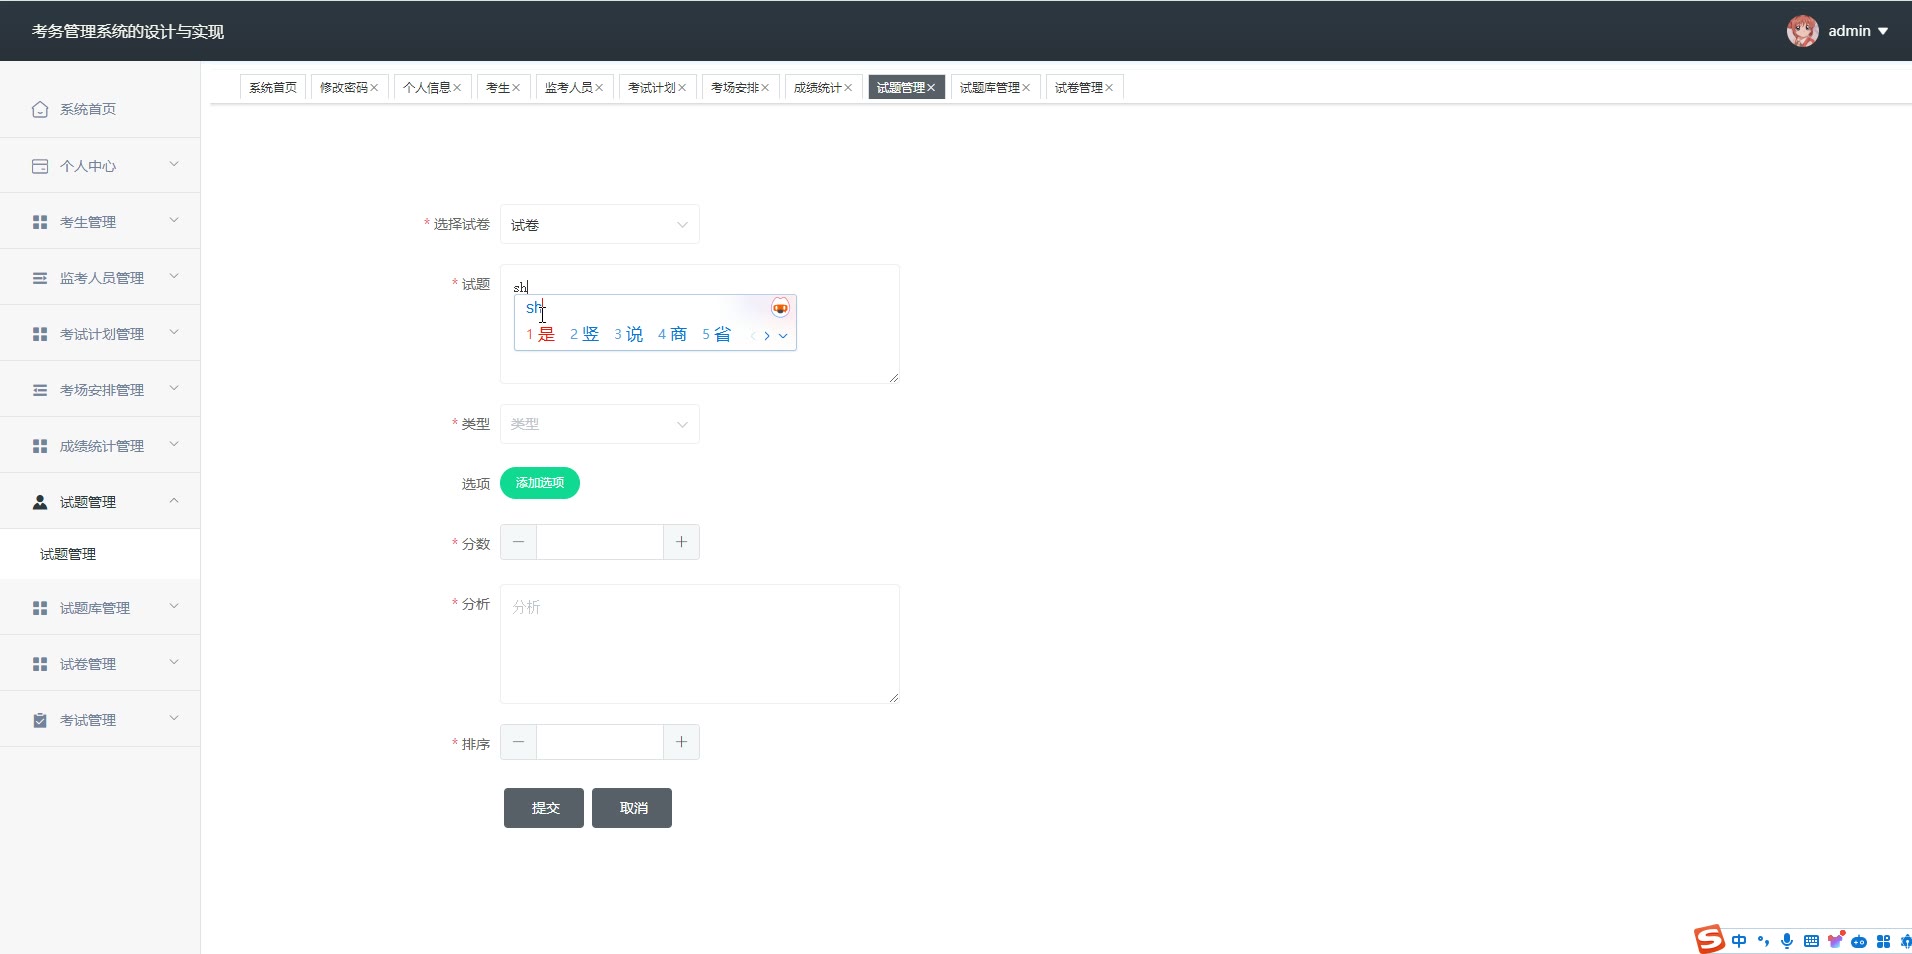Click the 监考人员管理 list icon in sidebar

click(40, 278)
